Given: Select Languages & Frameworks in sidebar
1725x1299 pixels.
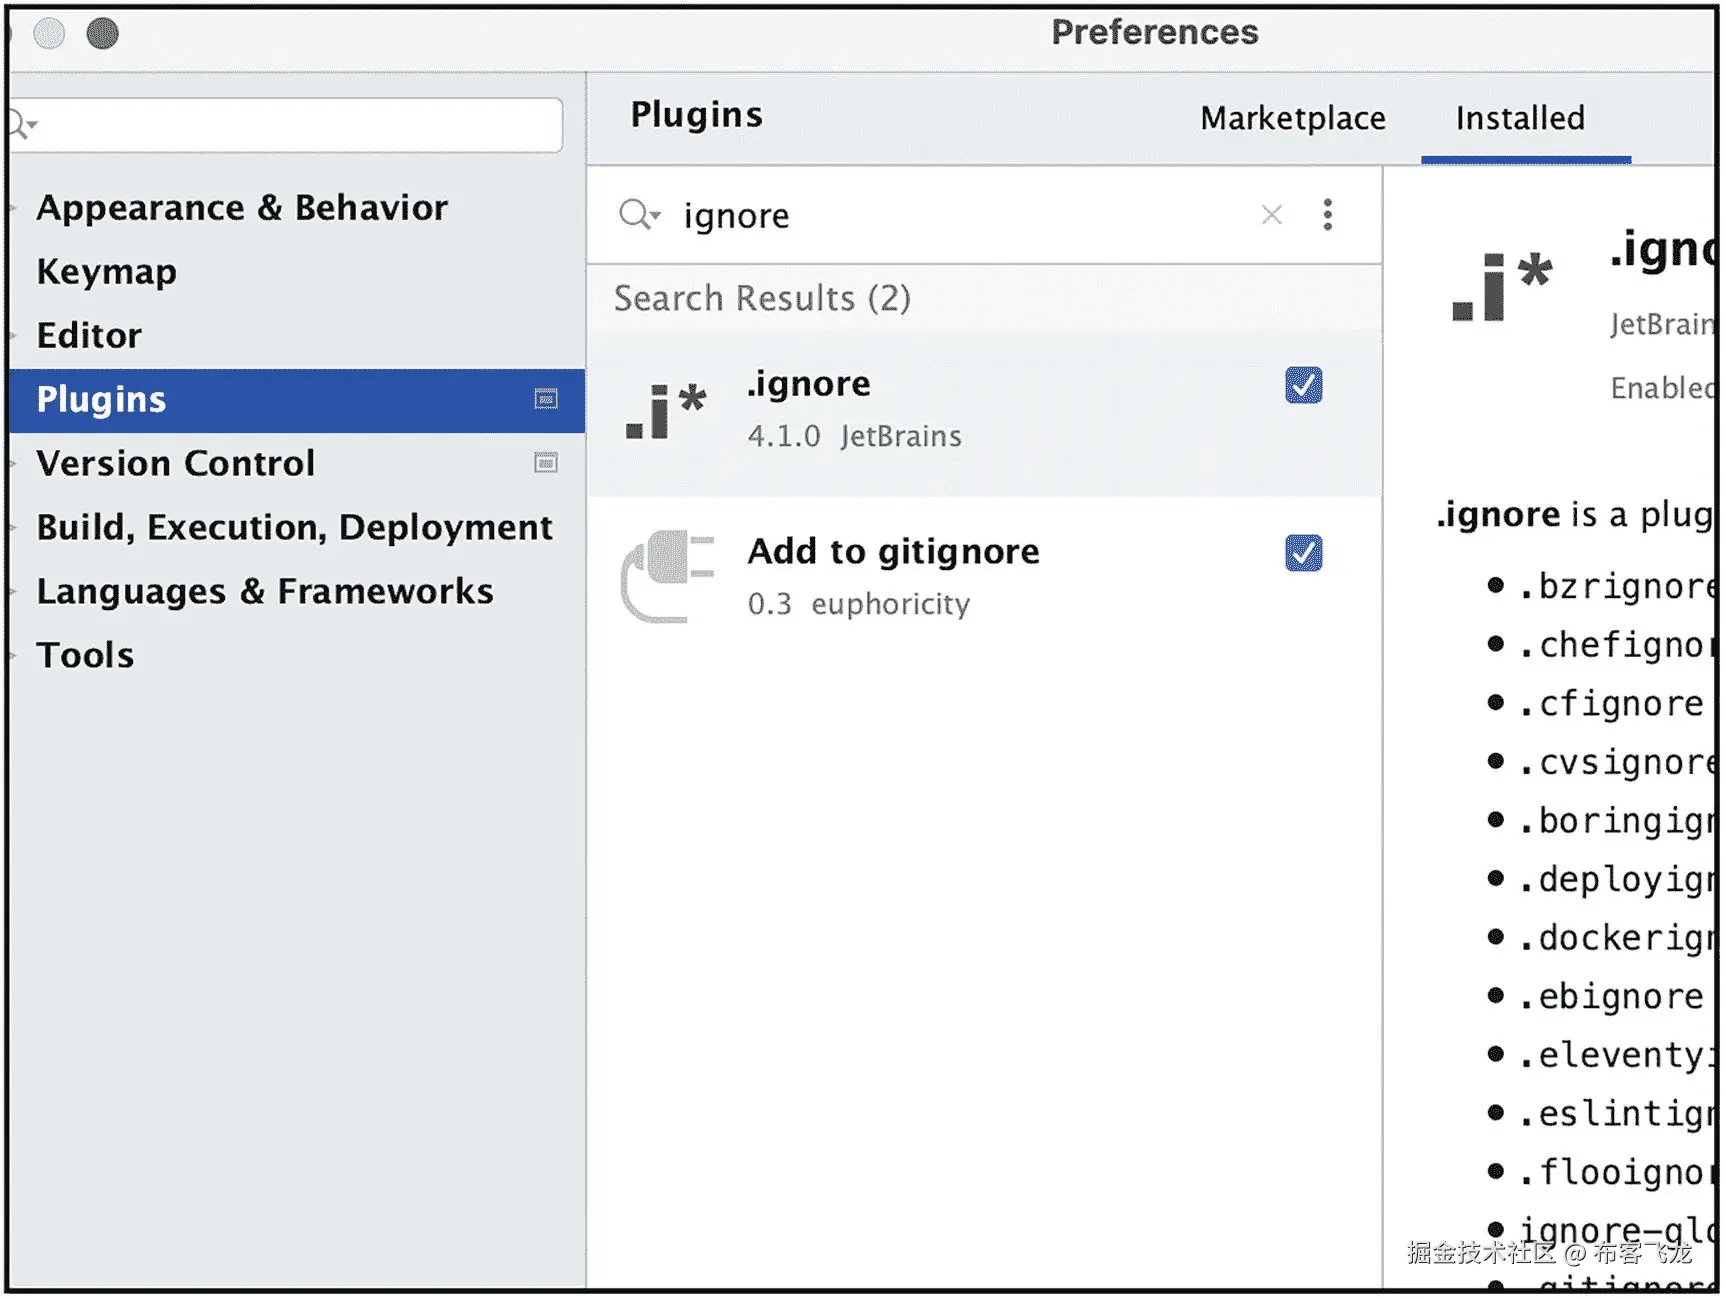Looking at the screenshot, I should tap(265, 591).
